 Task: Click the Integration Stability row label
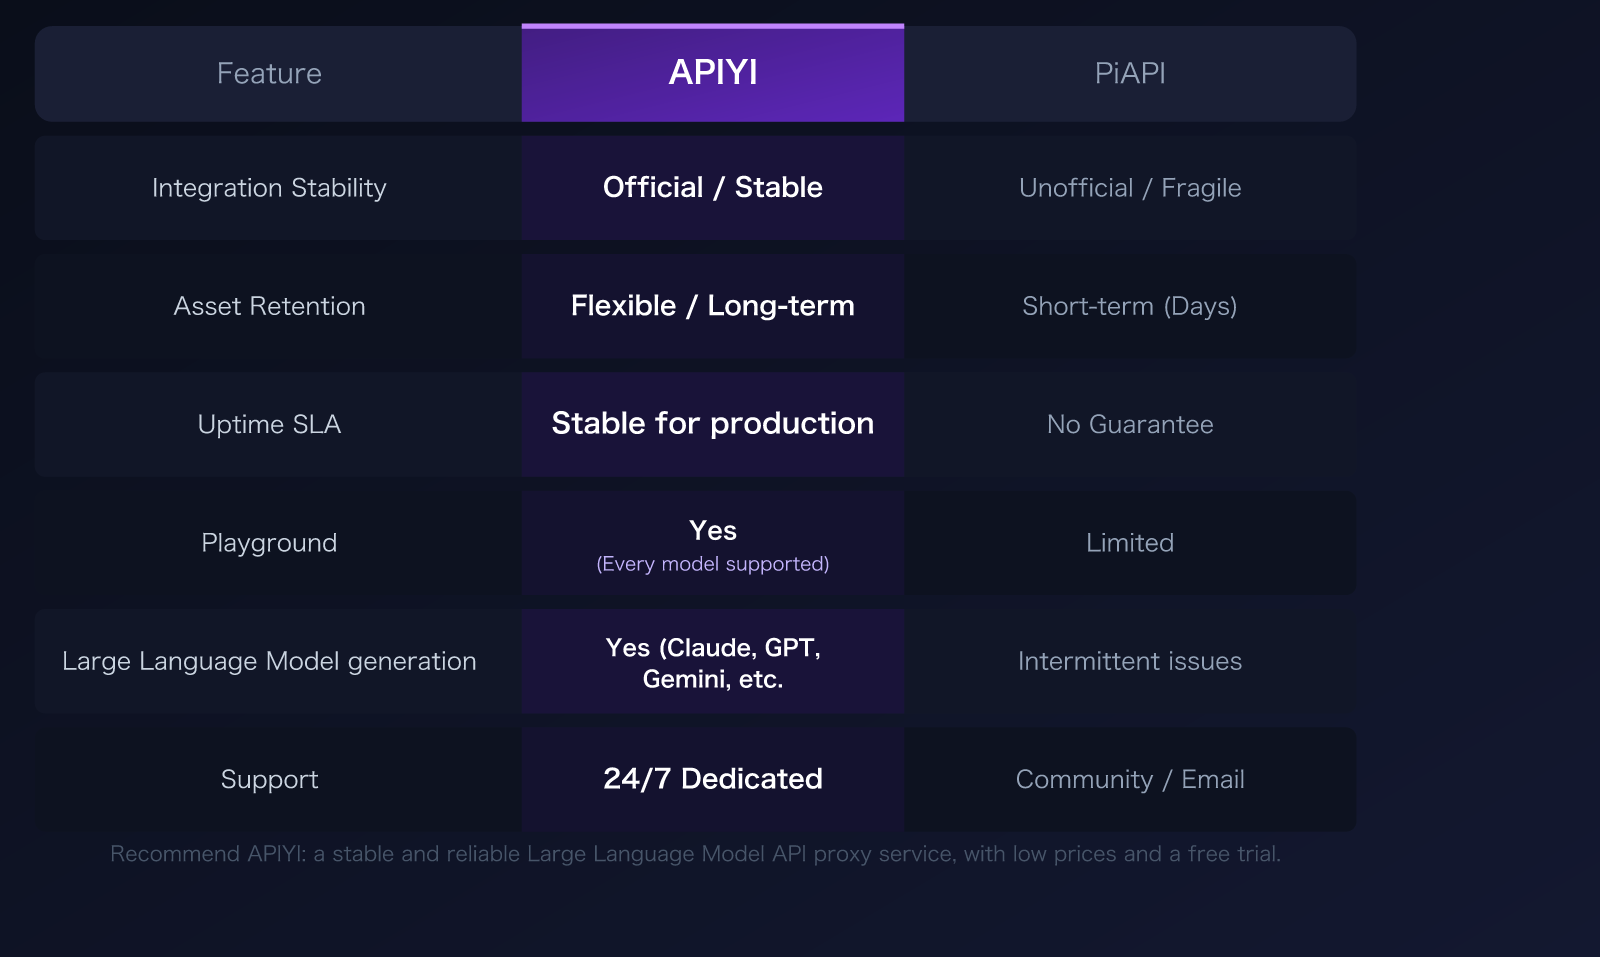[269, 187]
